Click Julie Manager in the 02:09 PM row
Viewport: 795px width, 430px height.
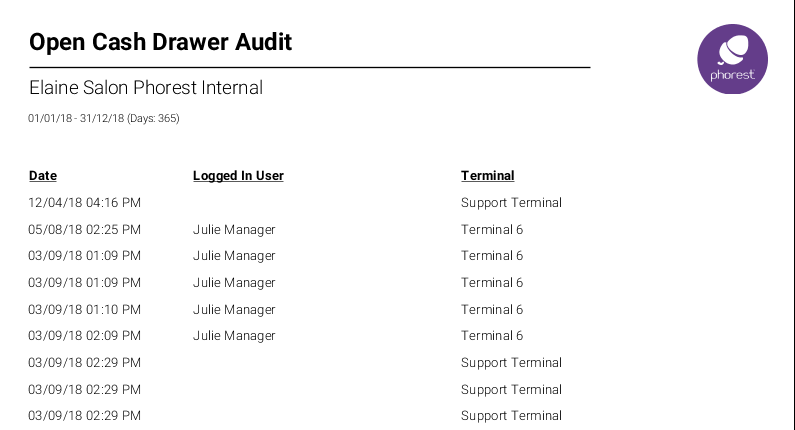234,336
